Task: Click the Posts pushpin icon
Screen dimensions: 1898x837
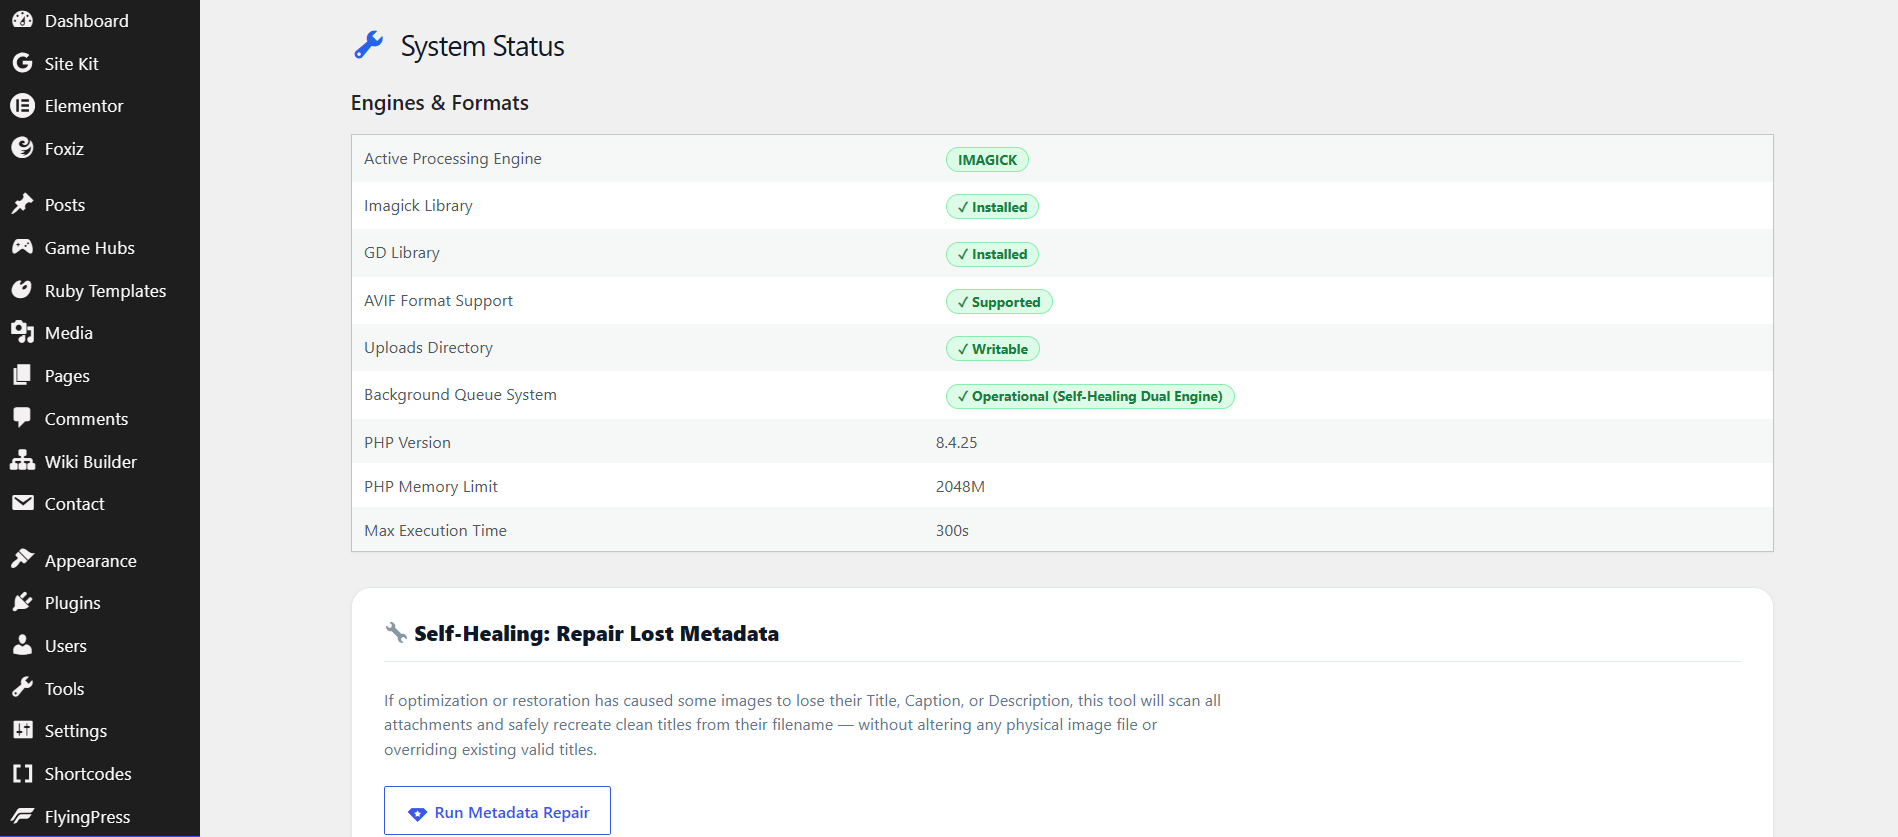Action: [x=22, y=204]
